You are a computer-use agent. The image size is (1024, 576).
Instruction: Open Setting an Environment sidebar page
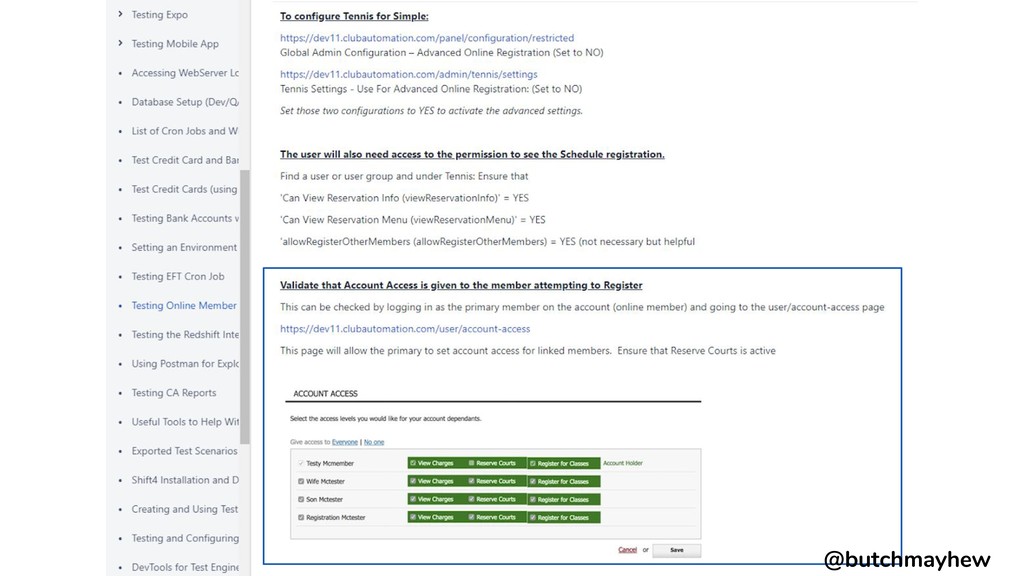(x=184, y=247)
